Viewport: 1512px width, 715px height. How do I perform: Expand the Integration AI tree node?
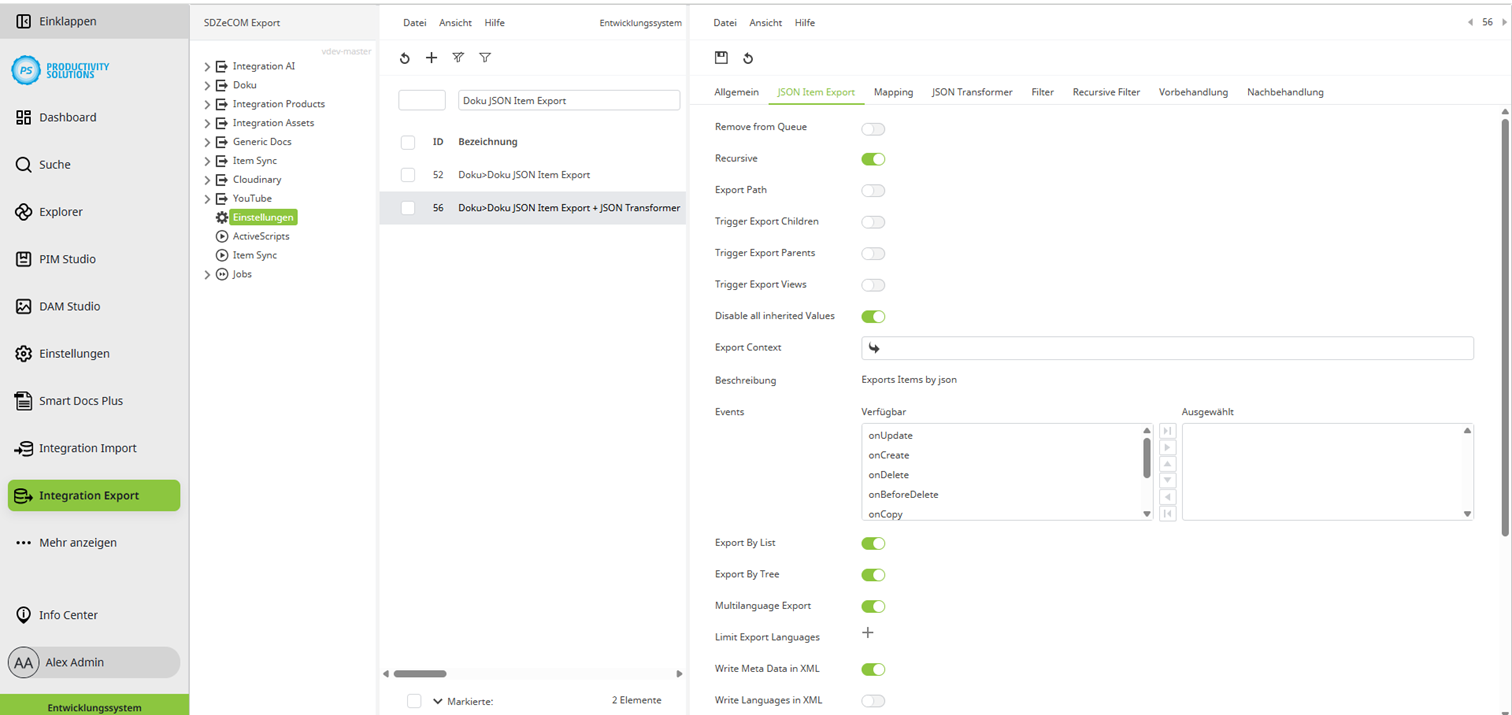(207, 68)
